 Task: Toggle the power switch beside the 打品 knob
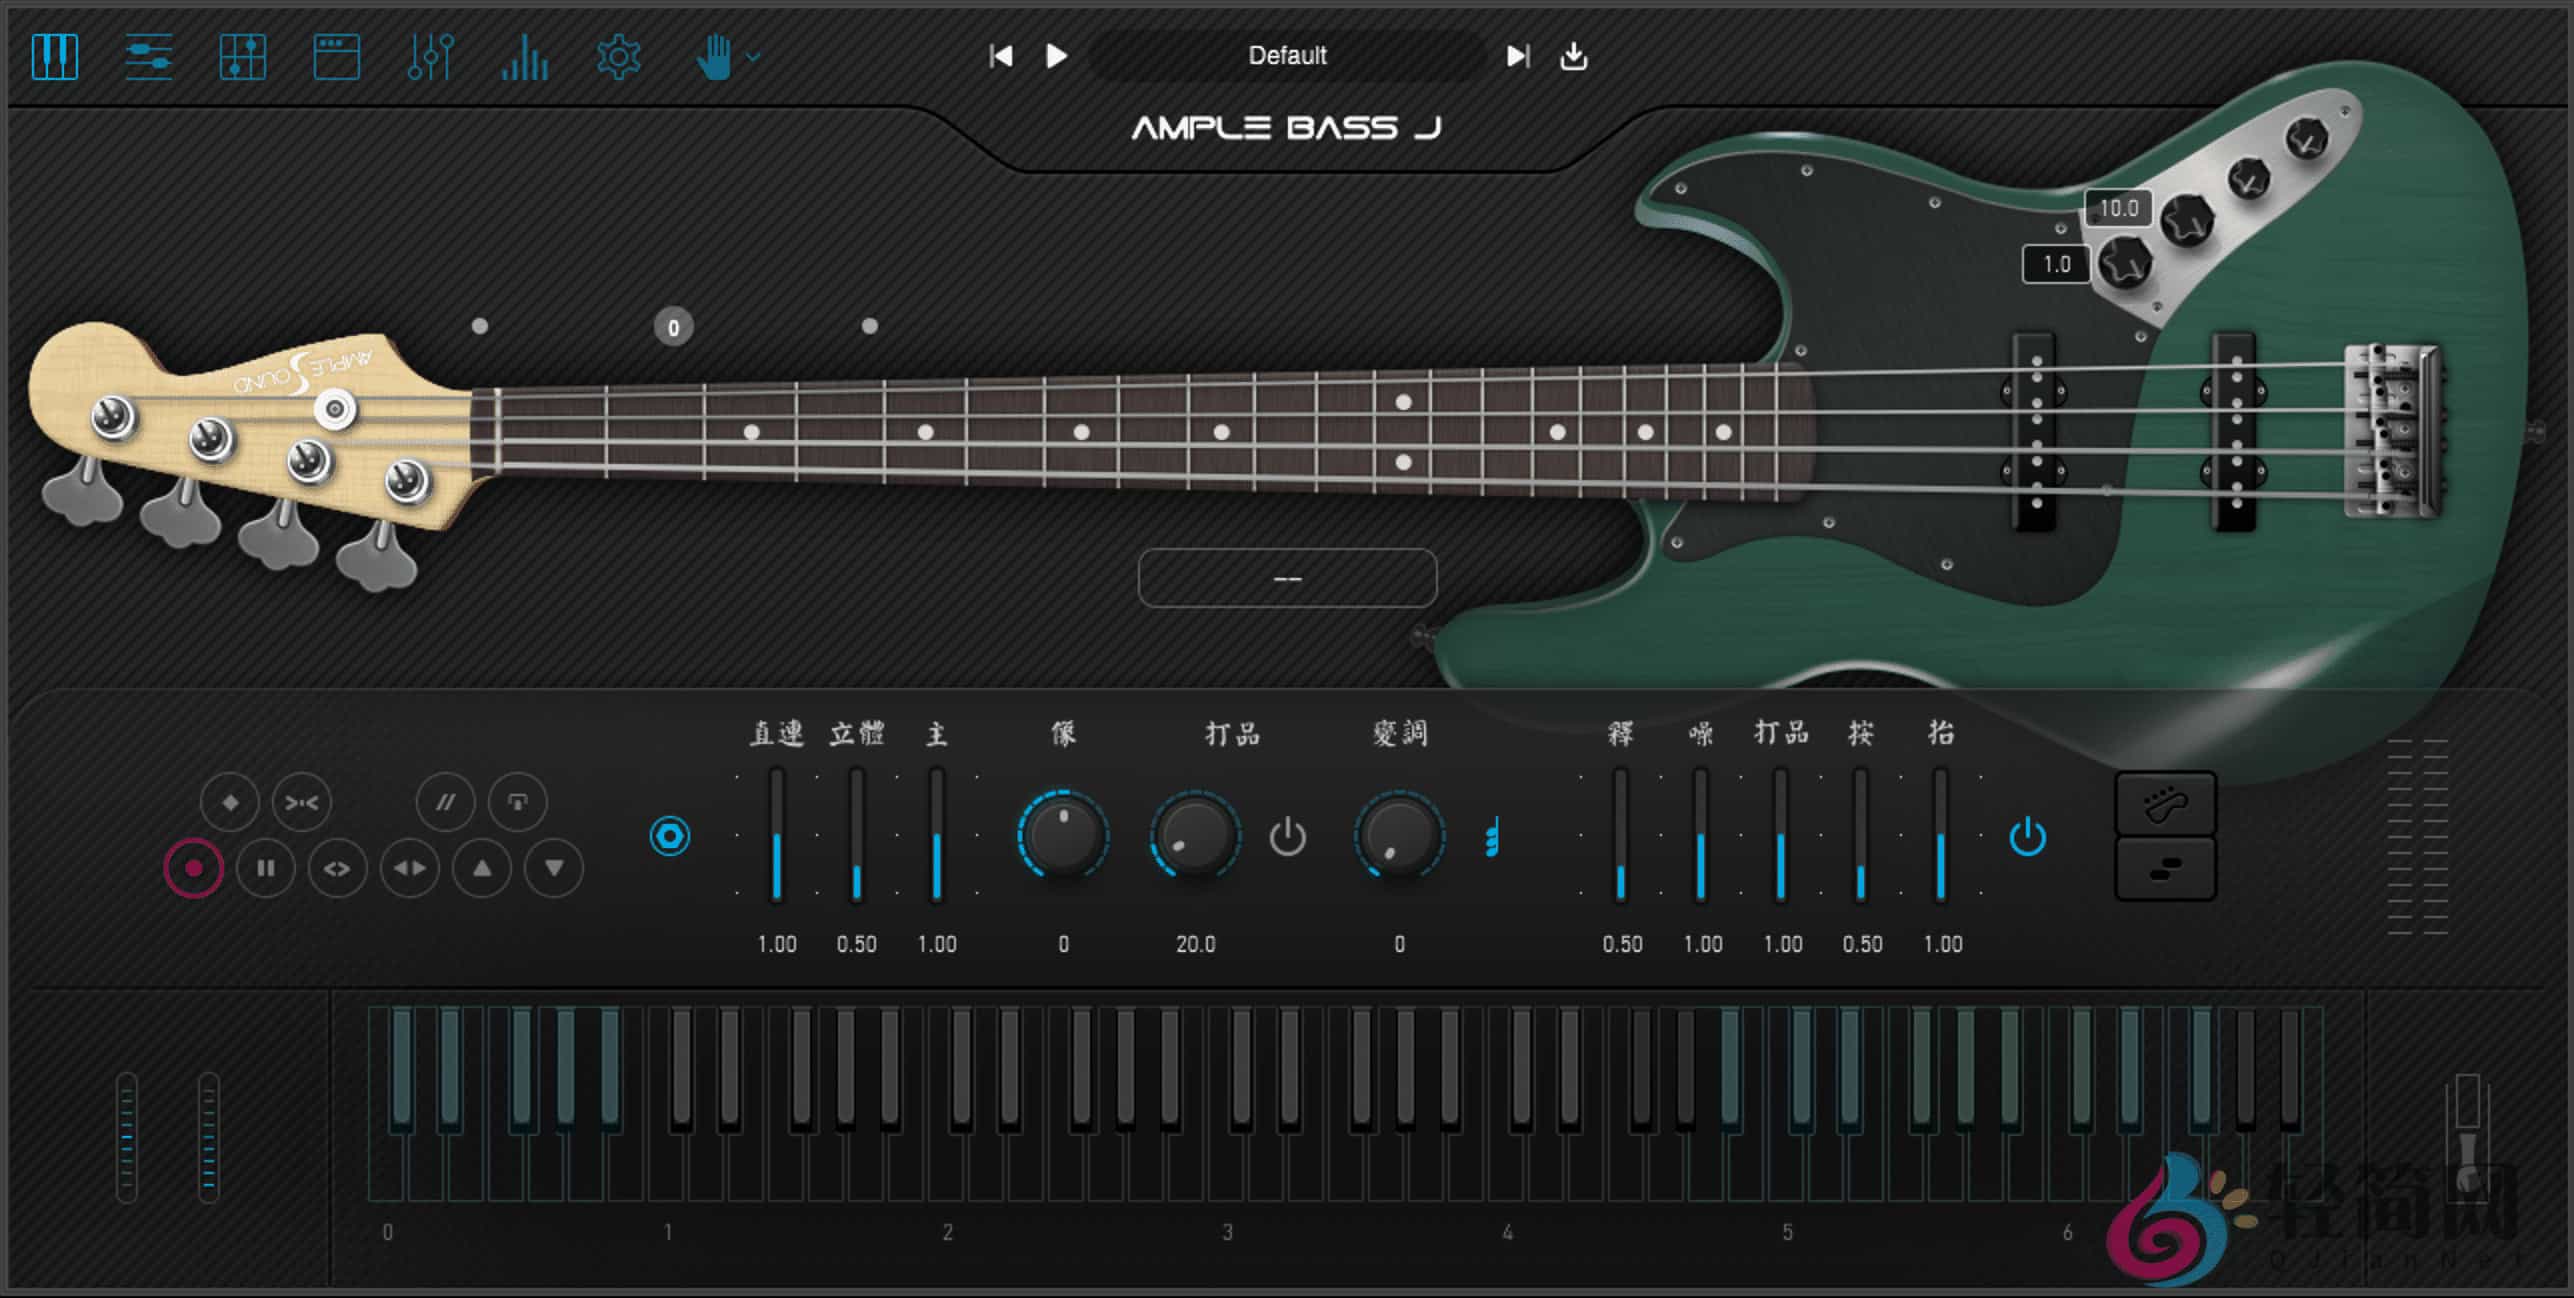pyautogui.click(x=1289, y=840)
